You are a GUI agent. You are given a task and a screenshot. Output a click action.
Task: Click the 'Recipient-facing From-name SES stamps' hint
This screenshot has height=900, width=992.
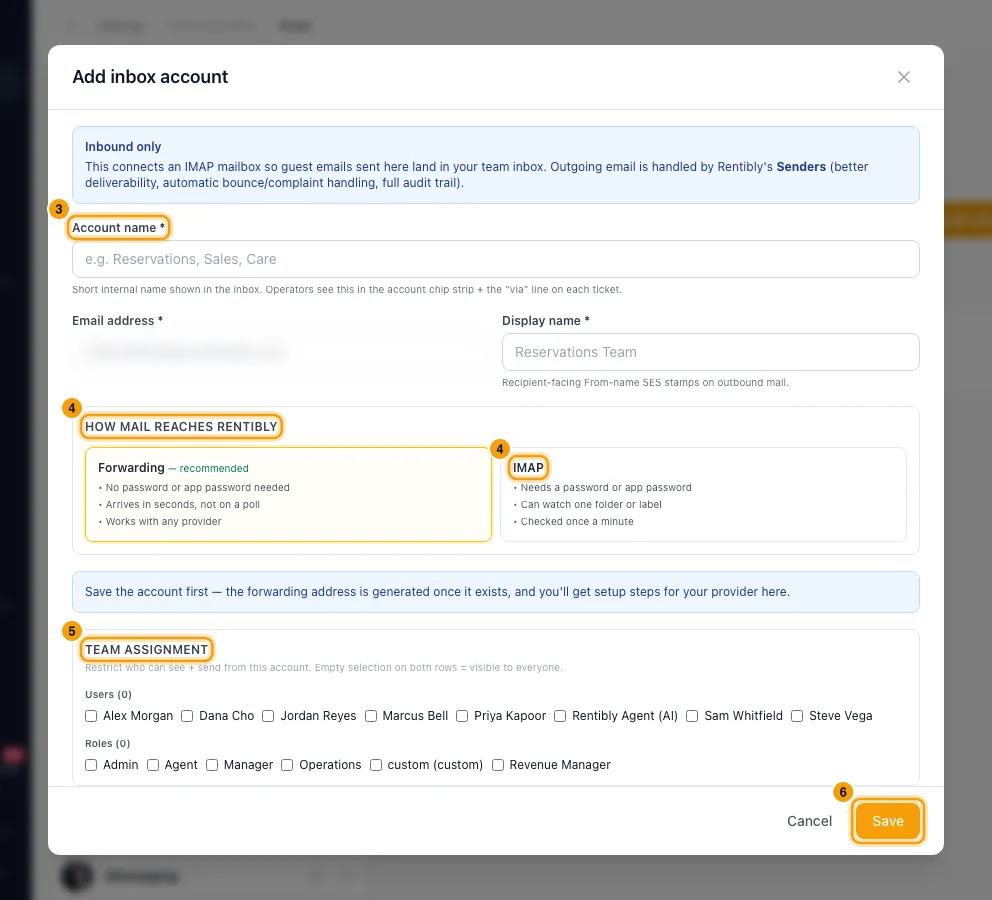(645, 383)
